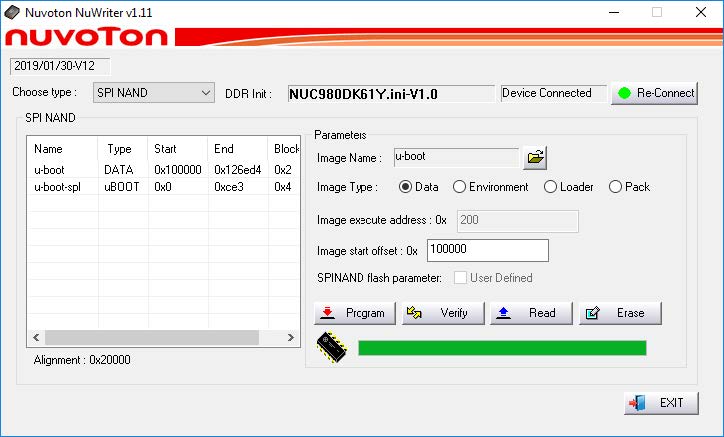Click the Verify button

(443, 313)
